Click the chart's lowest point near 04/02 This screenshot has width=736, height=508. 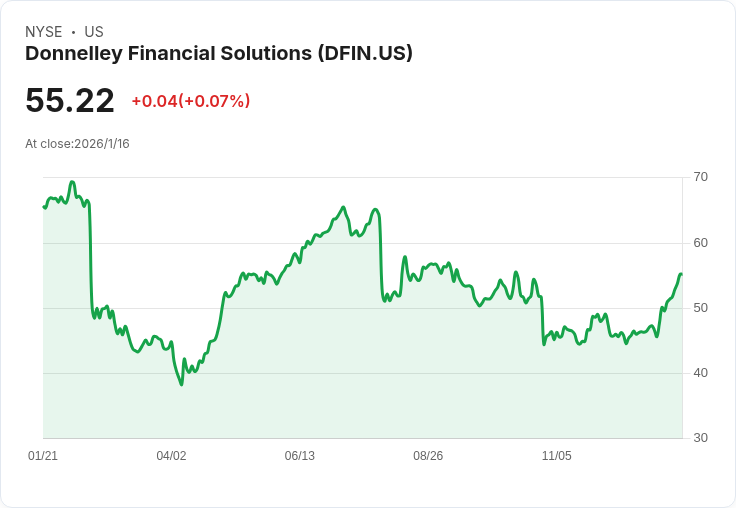click(182, 385)
